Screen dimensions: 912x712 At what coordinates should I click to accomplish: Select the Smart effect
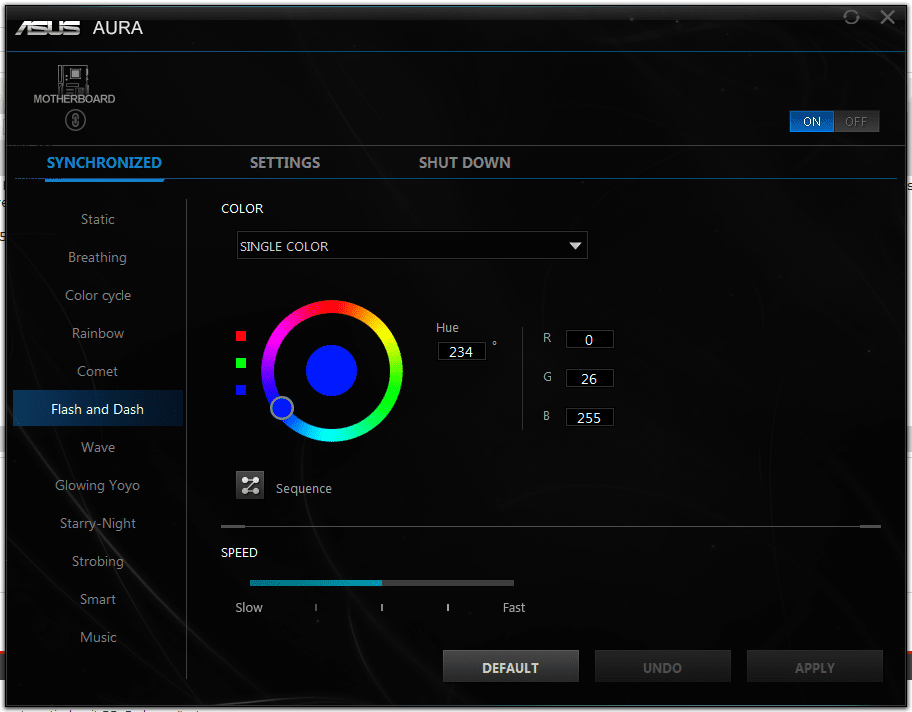tap(98, 599)
